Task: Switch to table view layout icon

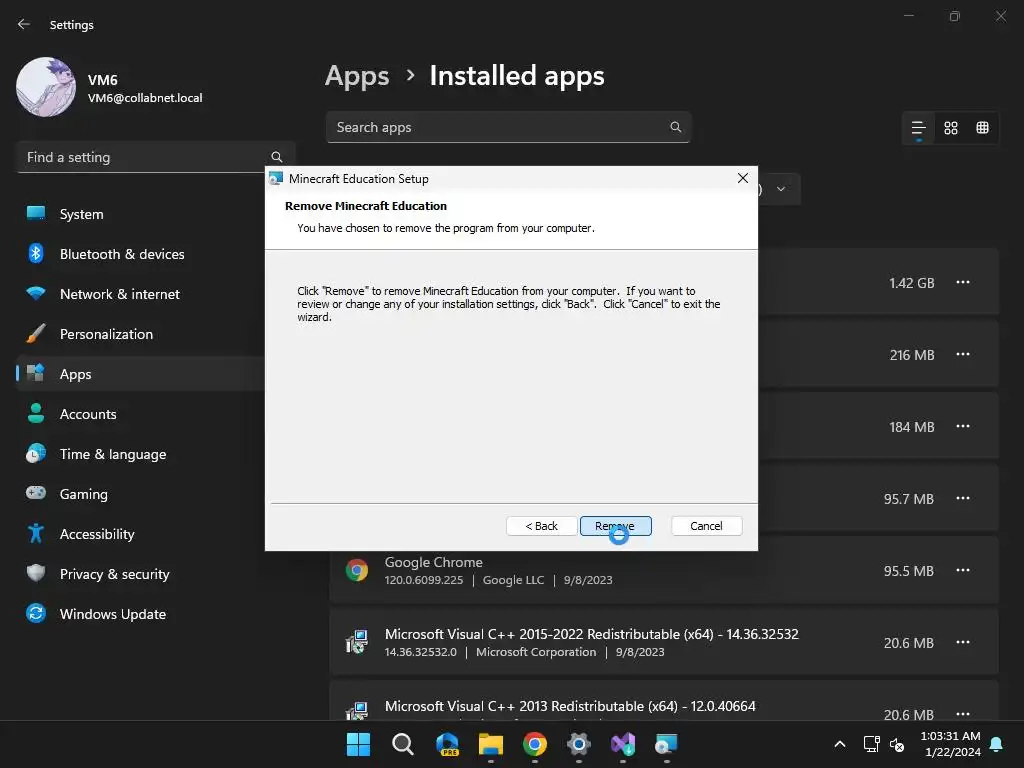Action: coord(982,128)
